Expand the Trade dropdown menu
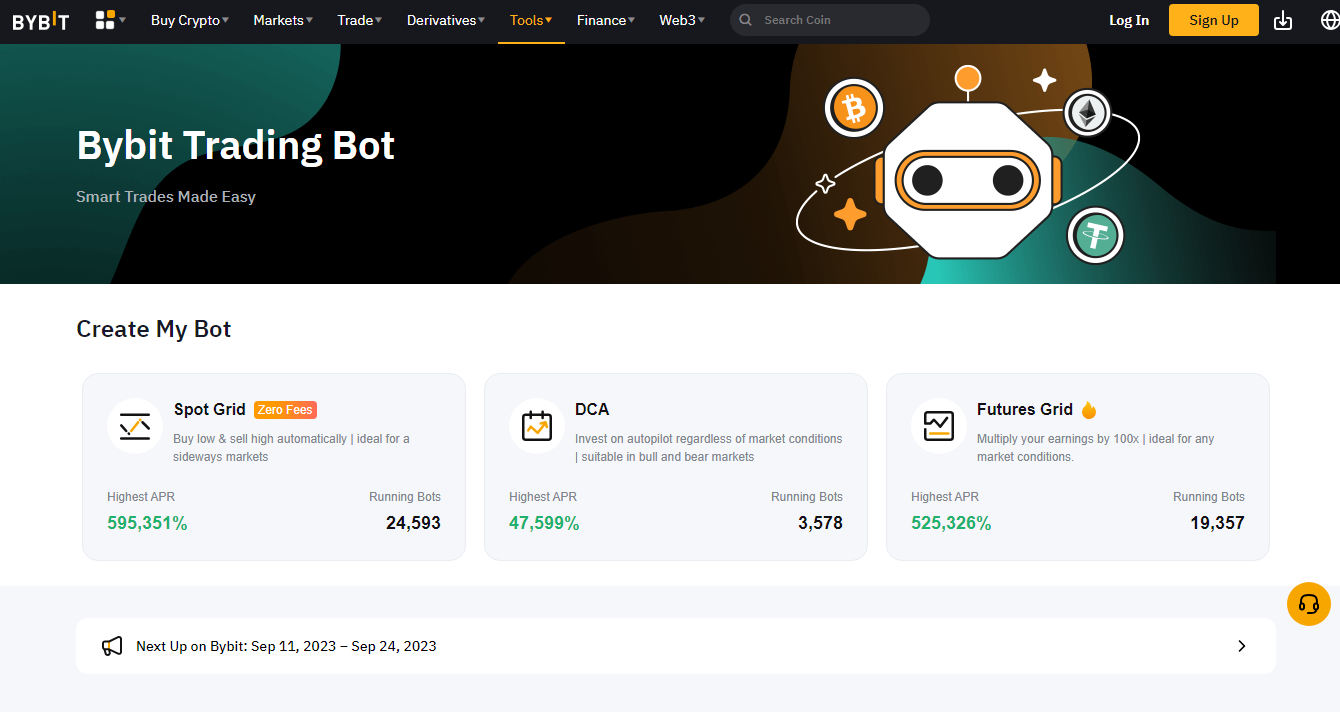The height and width of the screenshot is (712, 1340). pyautogui.click(x=360, y=20)
